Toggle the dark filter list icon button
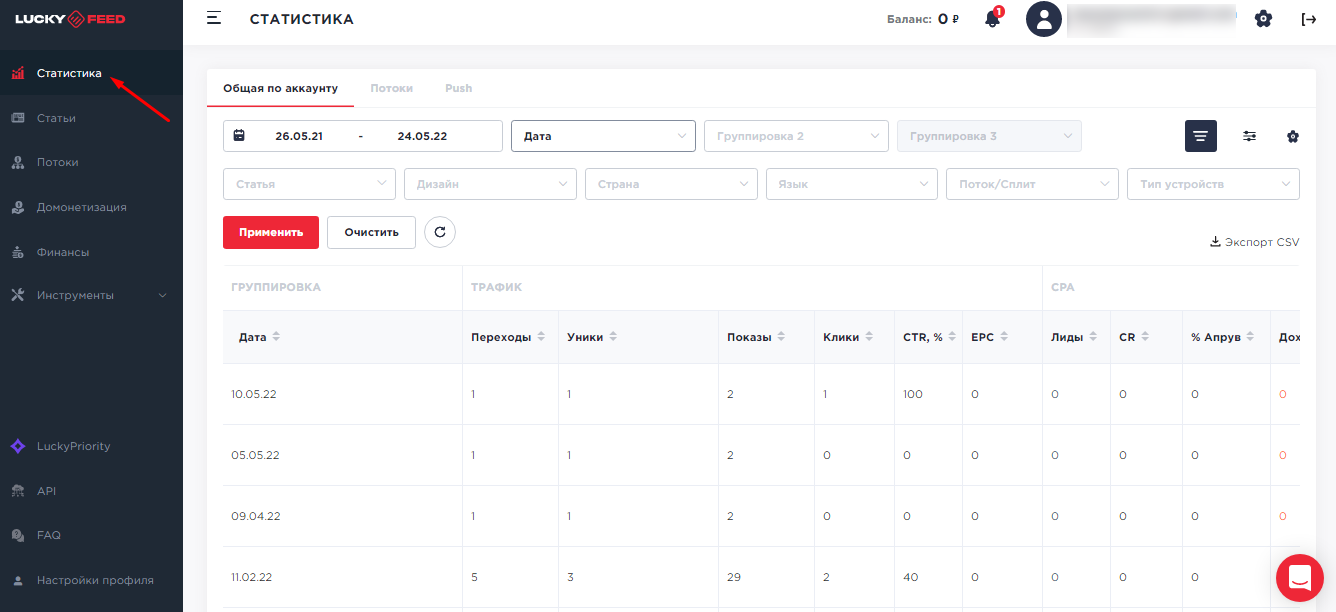 (x=1200, y=136)
